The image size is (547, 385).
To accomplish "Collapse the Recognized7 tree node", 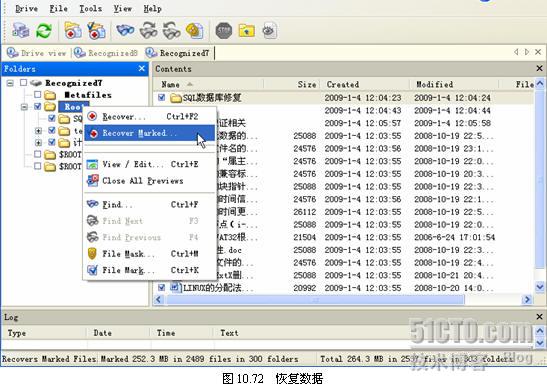I will (x=10, y=83).
